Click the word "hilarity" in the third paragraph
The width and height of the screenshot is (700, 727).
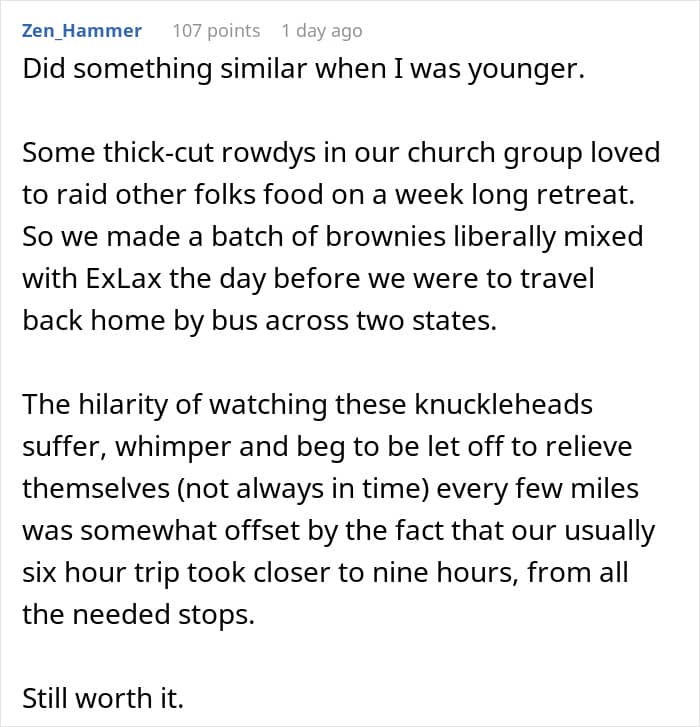[x=129, y=405]
